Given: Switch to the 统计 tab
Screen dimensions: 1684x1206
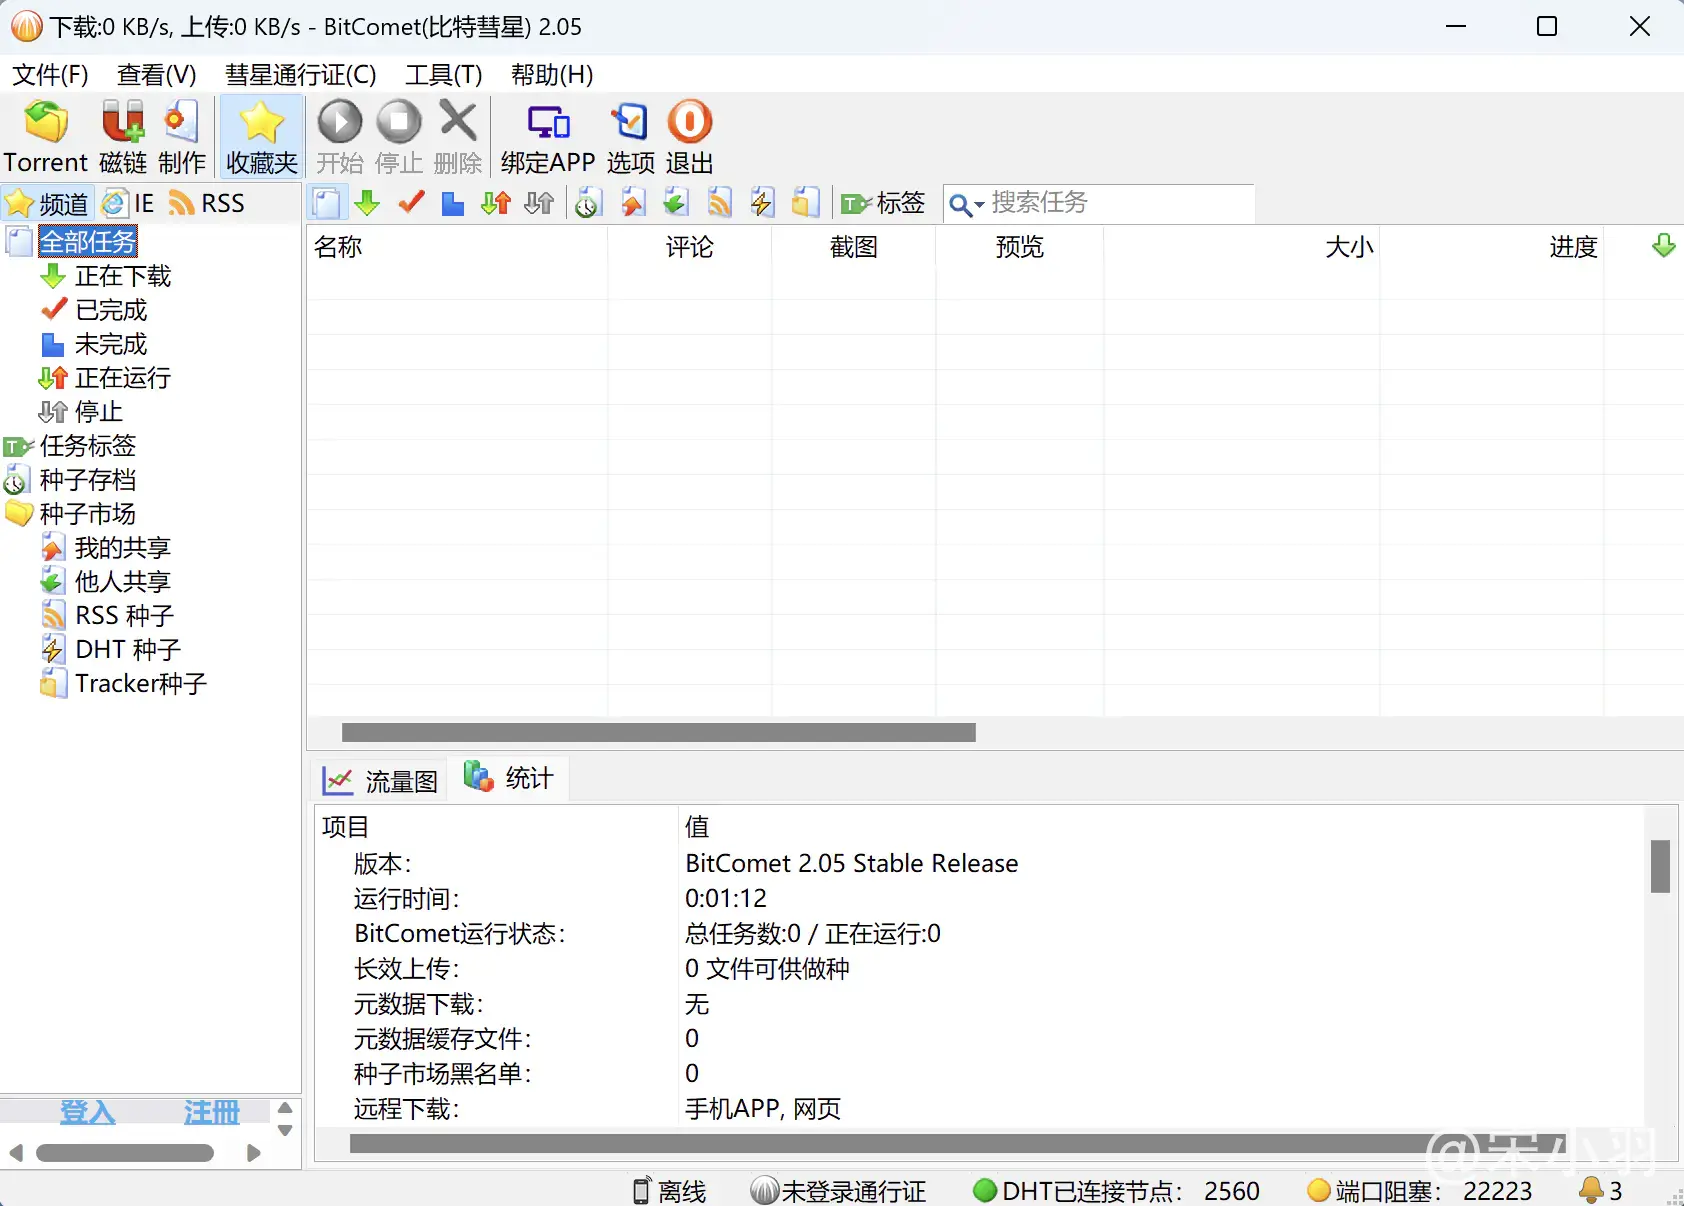Looking at the screenshot, I should coord(509,779).
